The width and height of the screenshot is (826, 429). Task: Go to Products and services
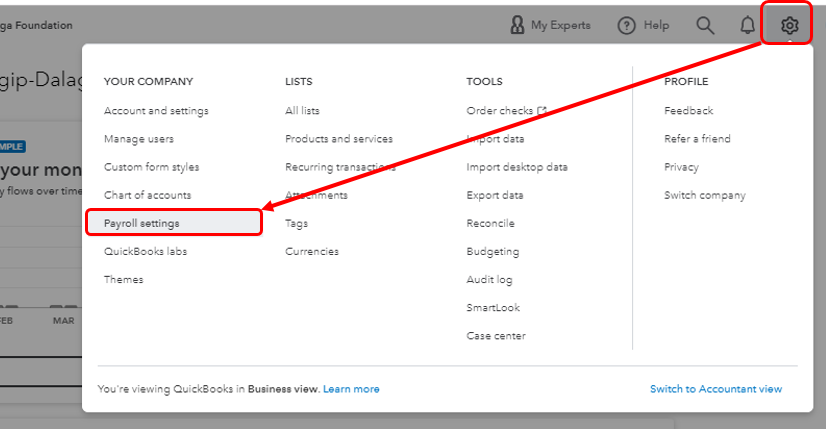coord(339,139)
